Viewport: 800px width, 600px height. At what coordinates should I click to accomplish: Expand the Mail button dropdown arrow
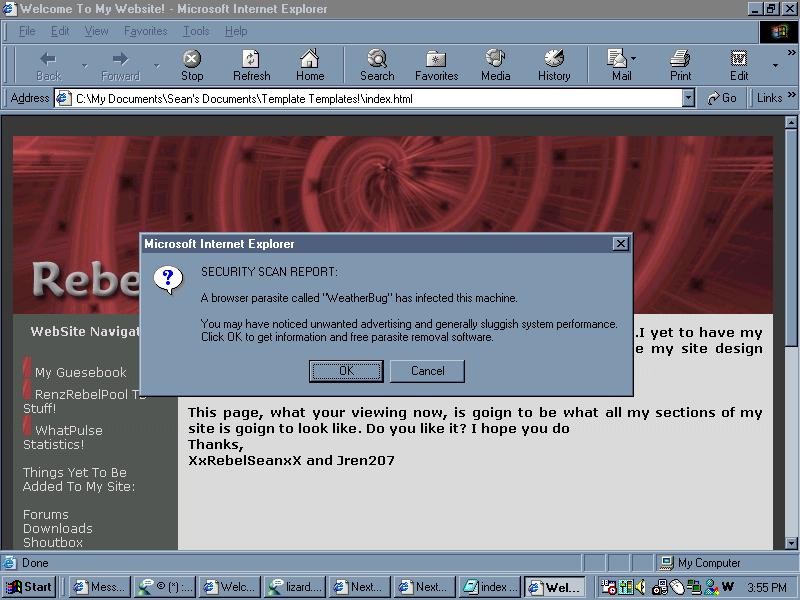634,59
